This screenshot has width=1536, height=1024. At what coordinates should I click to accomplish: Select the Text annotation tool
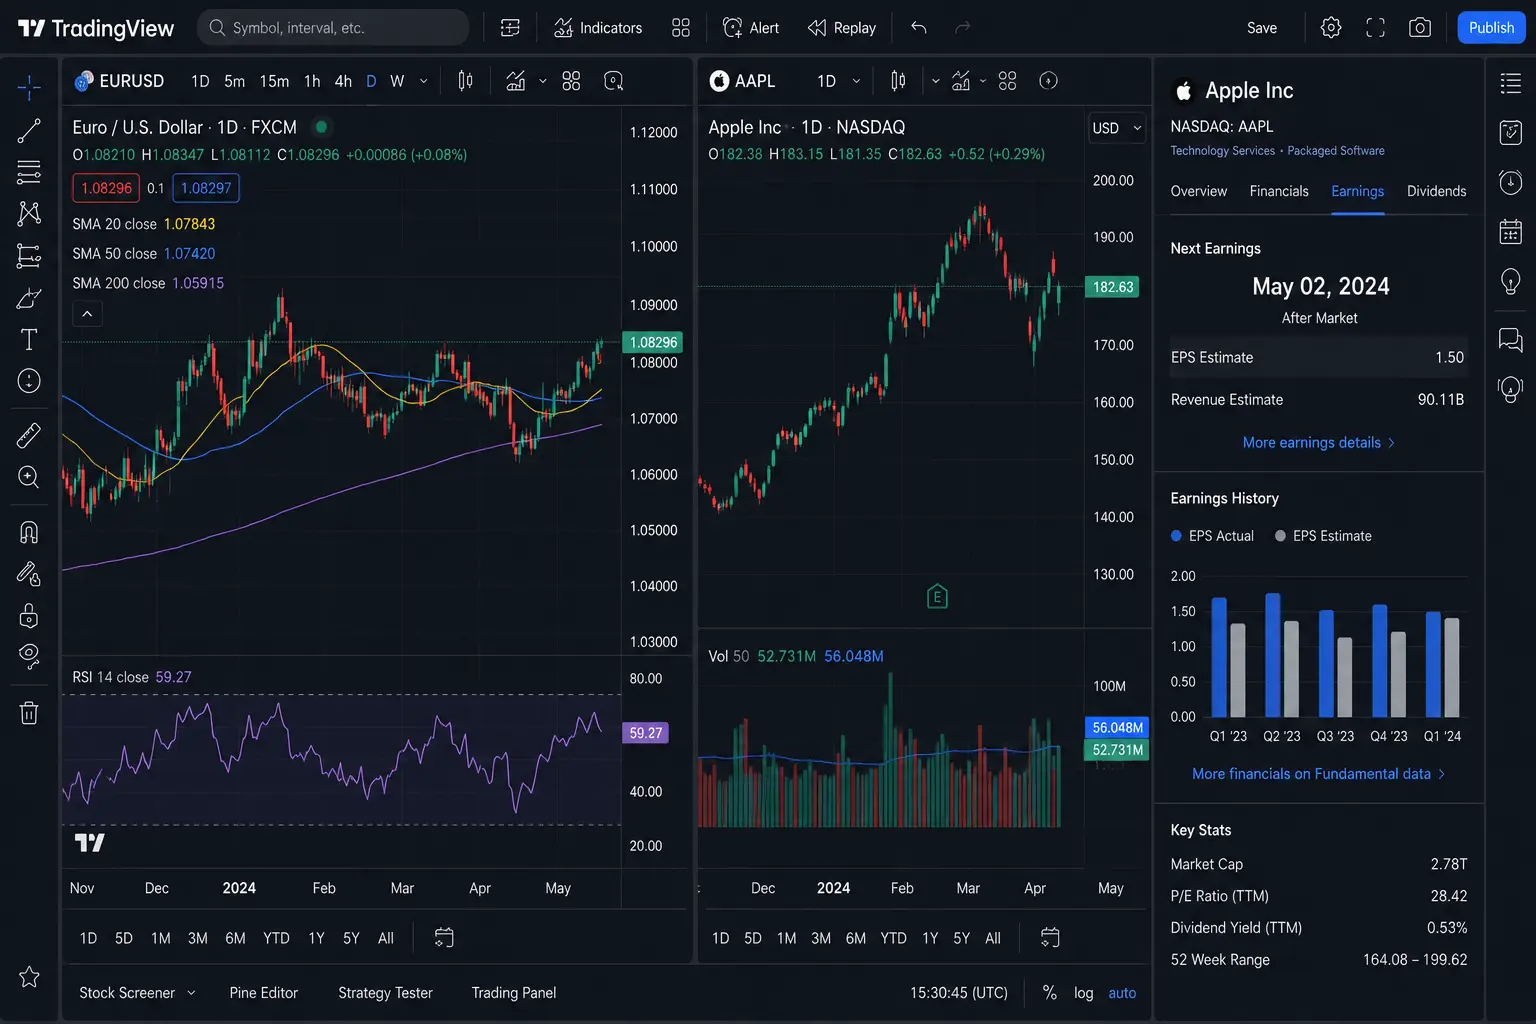coord(29,340)
